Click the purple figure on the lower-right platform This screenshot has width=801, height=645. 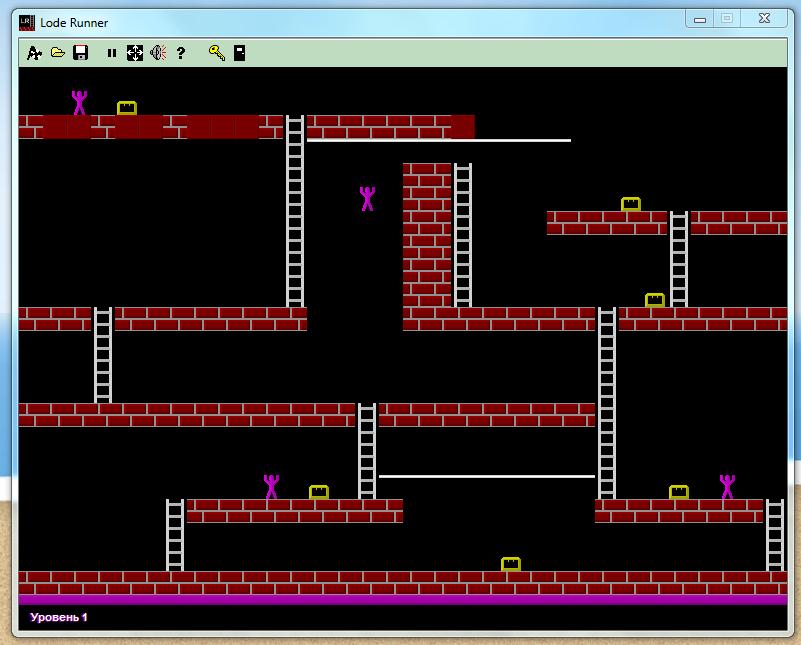[x=727, y=487]
